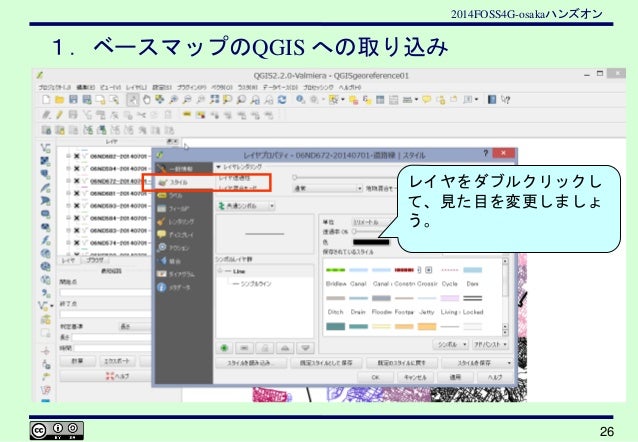
Task: Click the キャンセル button
Action: (415, 377)
